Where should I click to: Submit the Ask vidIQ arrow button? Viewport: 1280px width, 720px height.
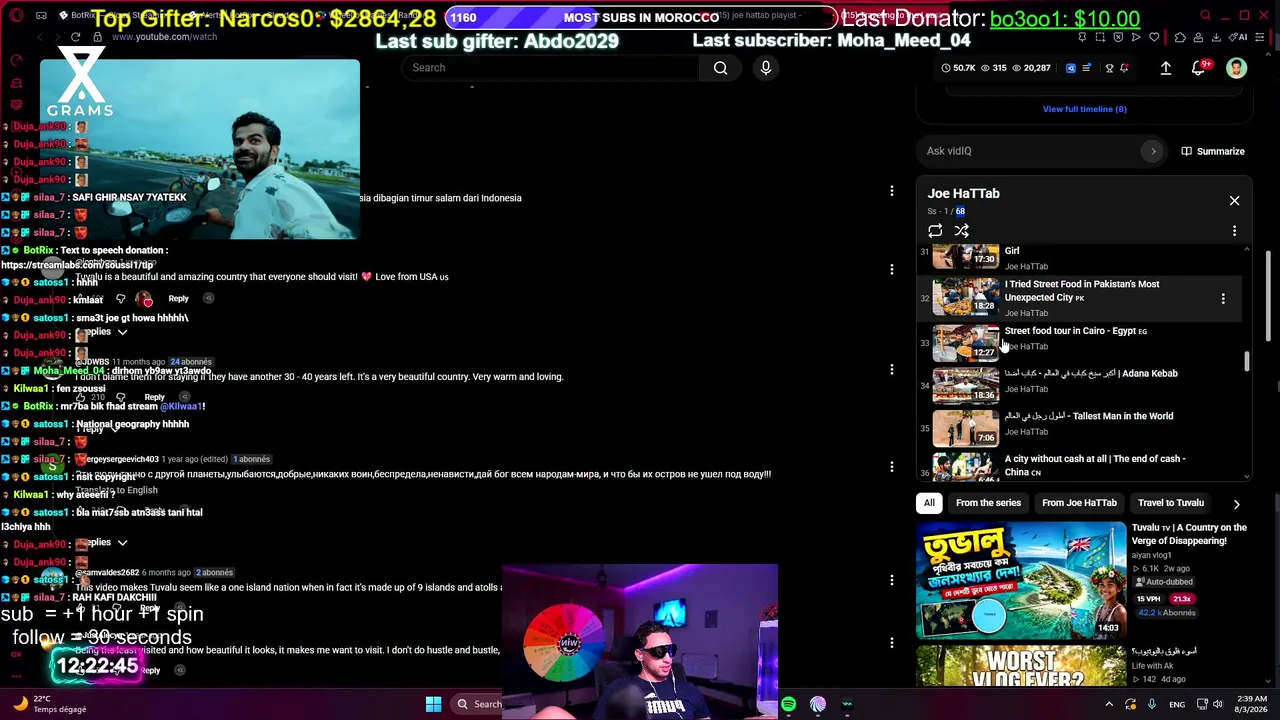click(x=1153, y=151)
